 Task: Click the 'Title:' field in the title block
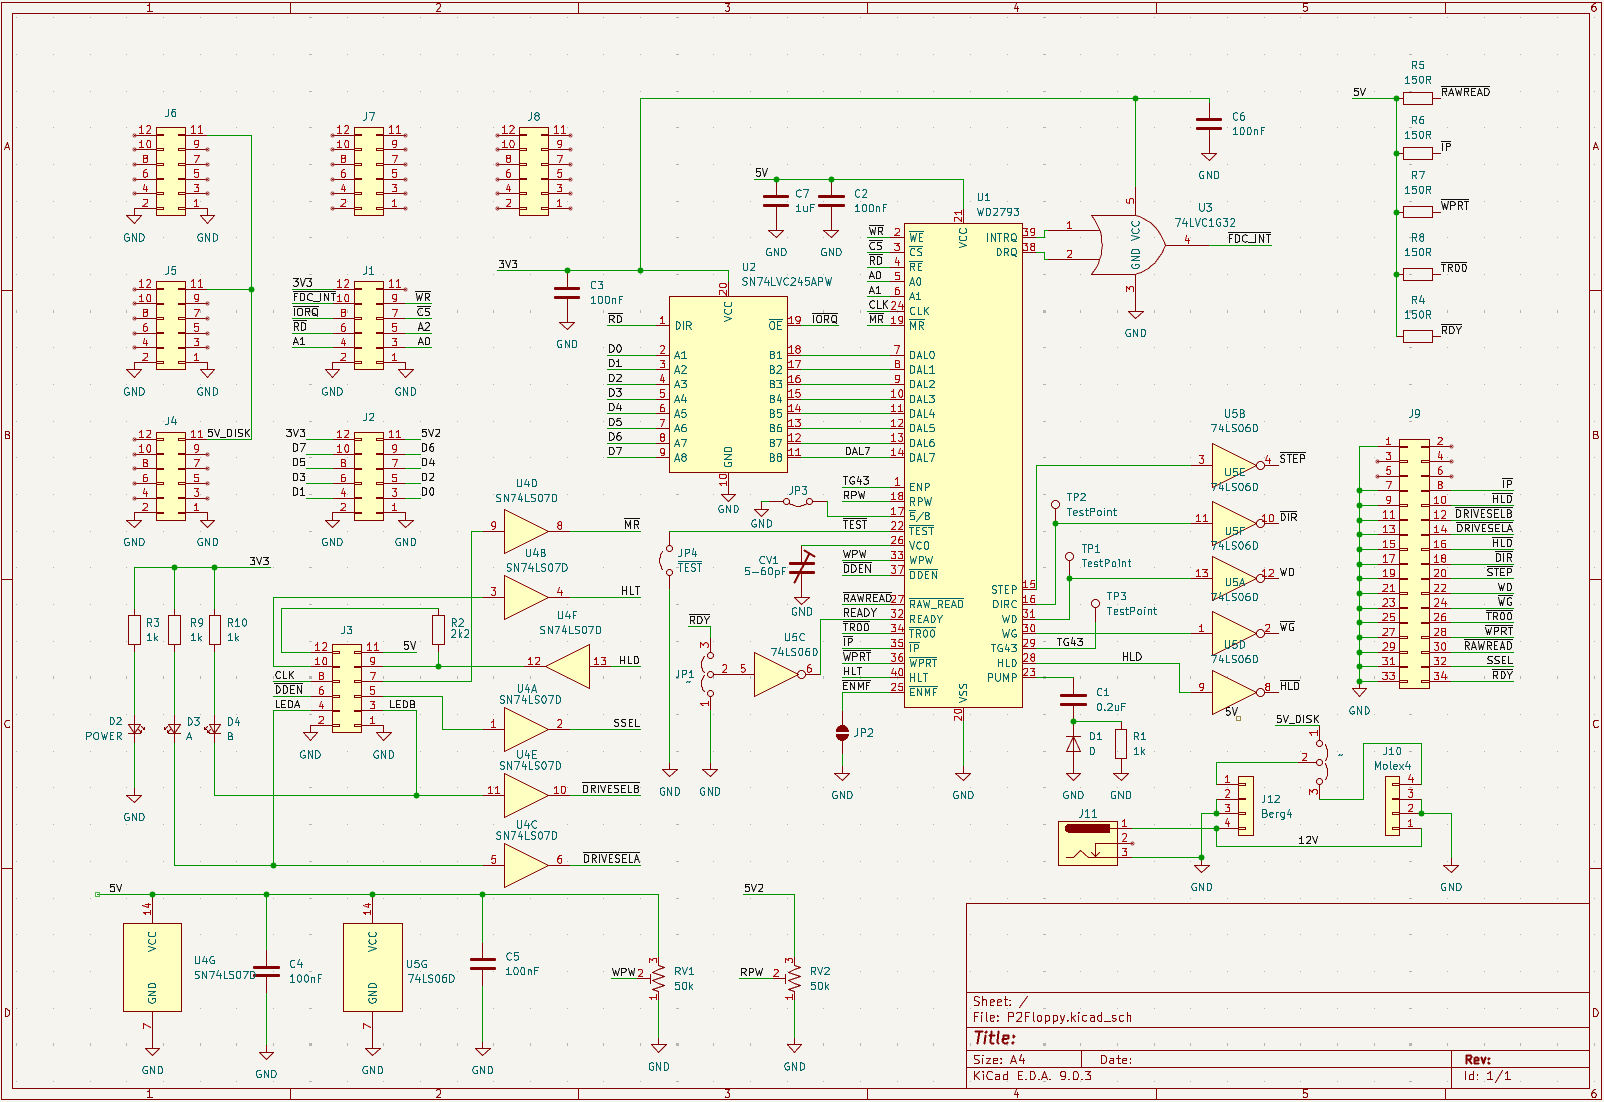click(995, 1038)
